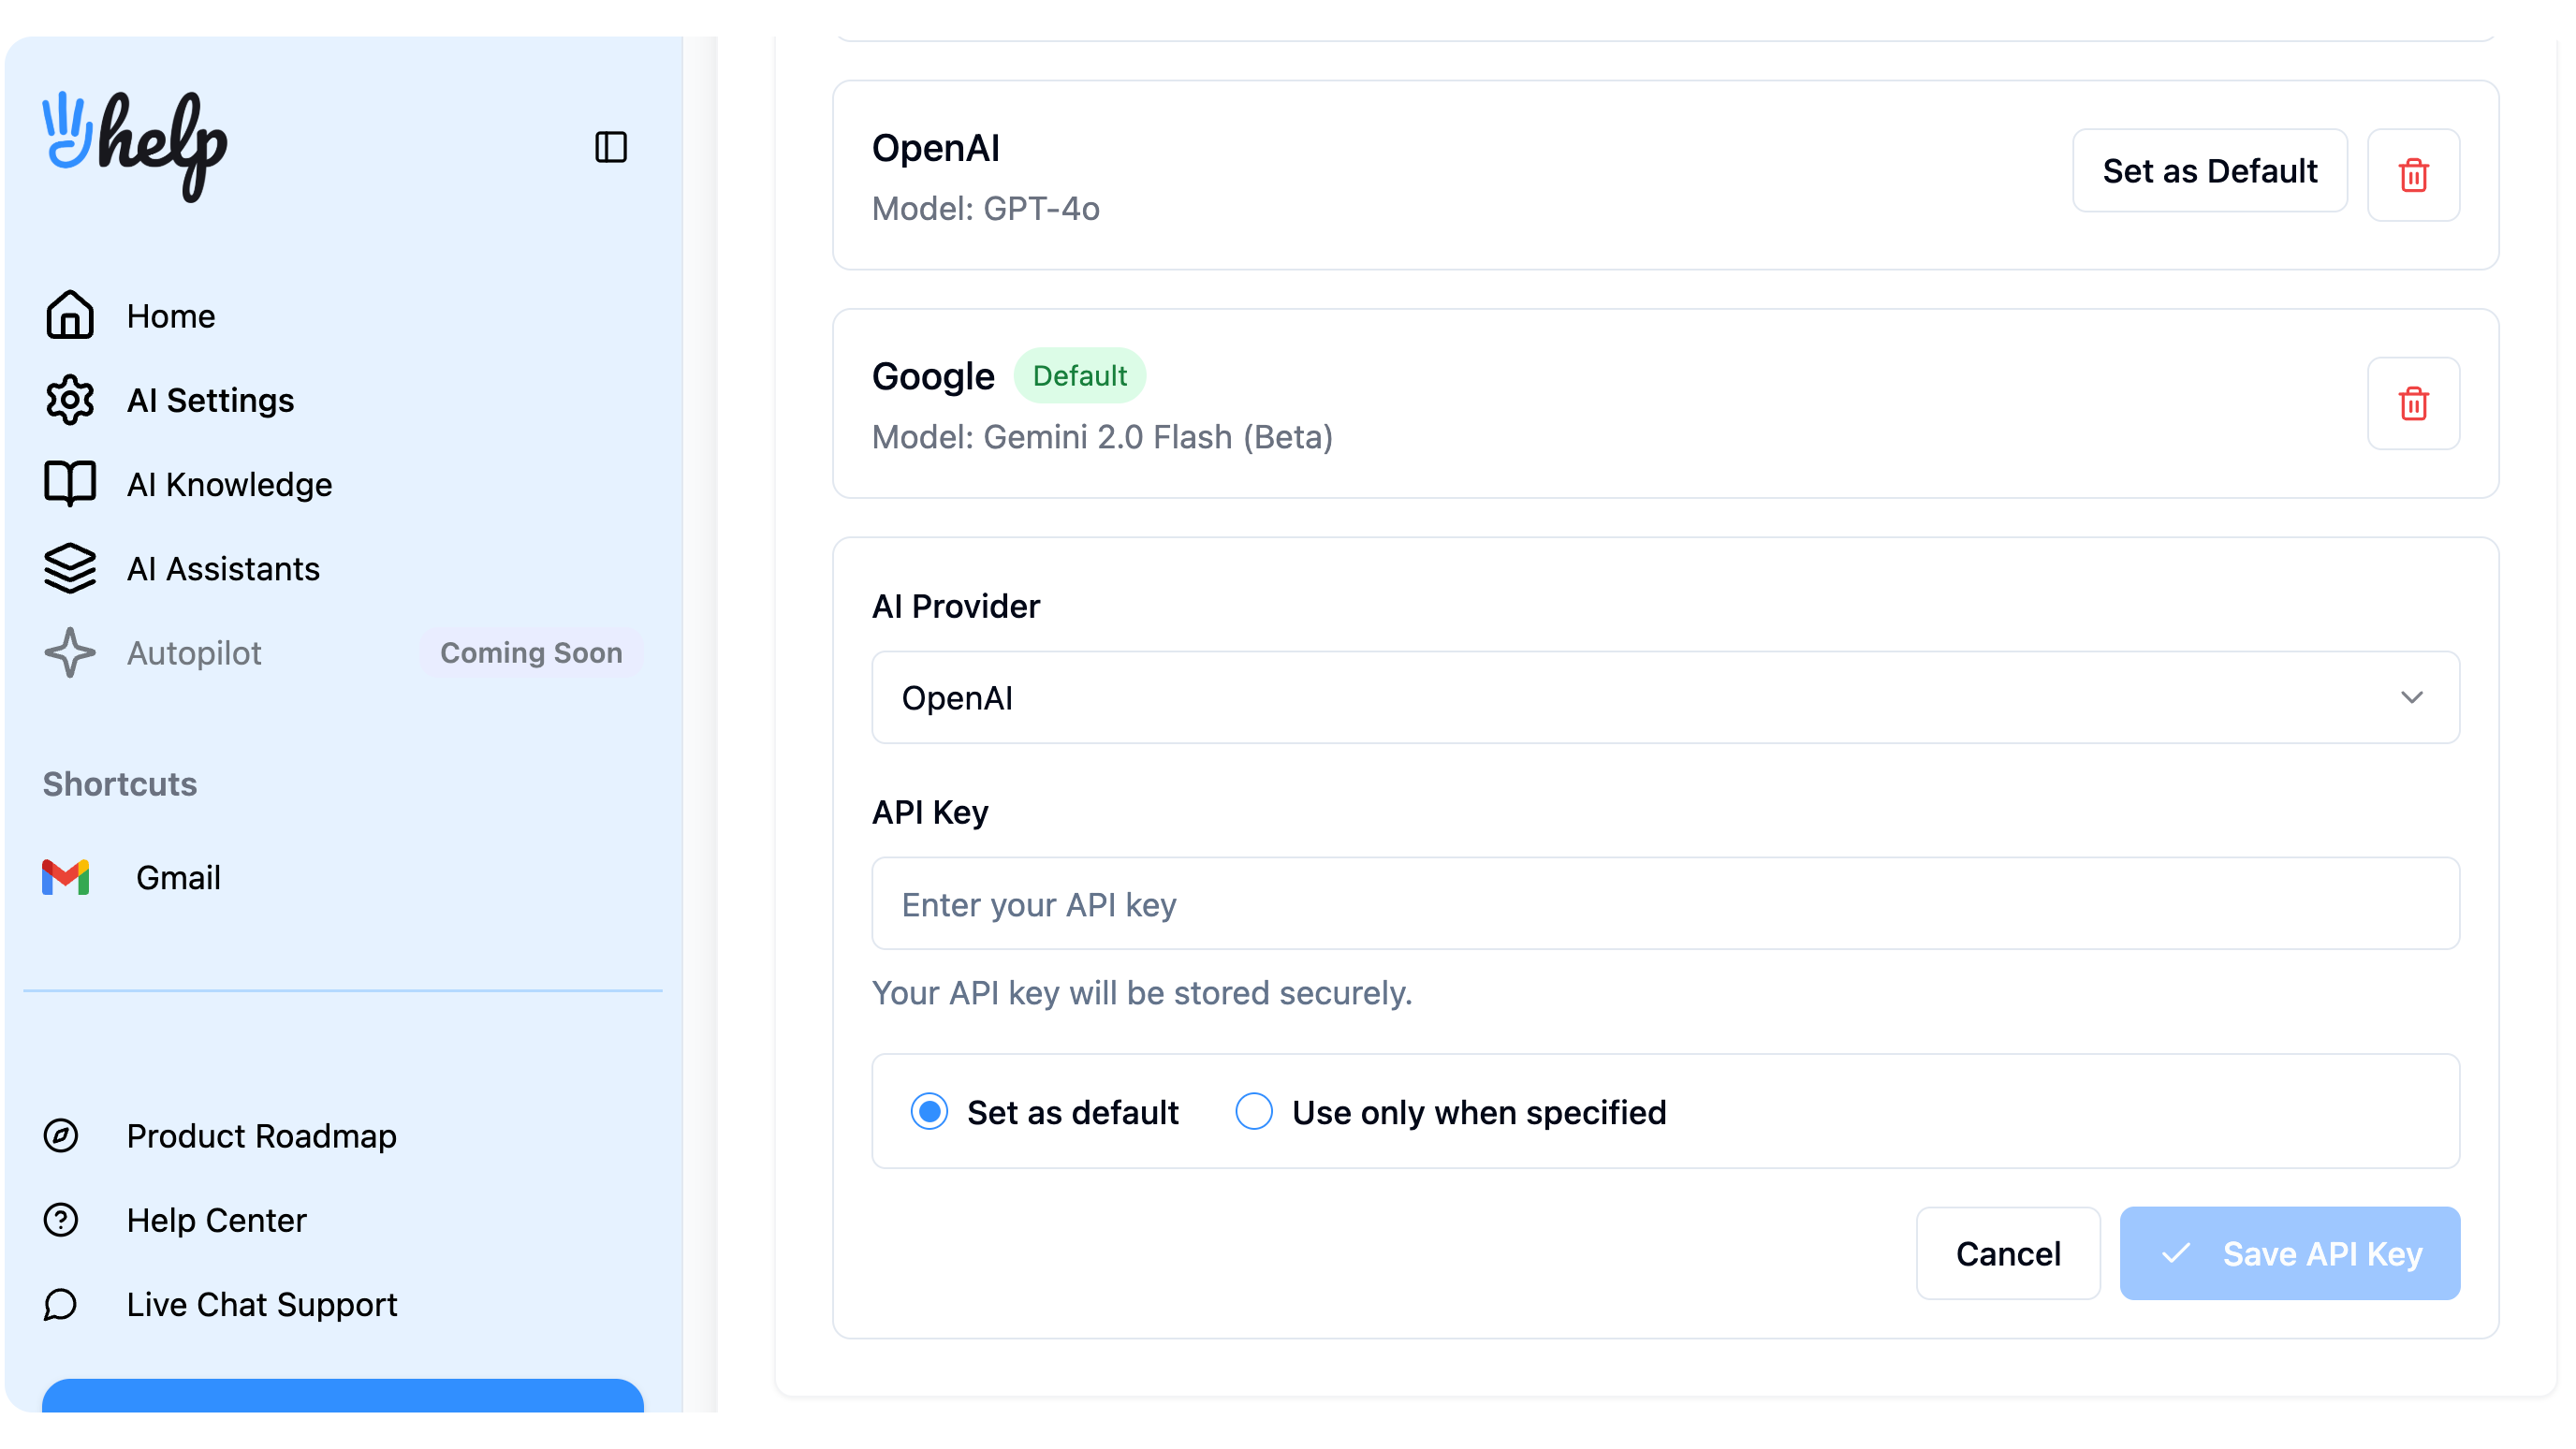
Task: Click the AI Provider dropdown chevron
Action: click(x=2411, y=697)
